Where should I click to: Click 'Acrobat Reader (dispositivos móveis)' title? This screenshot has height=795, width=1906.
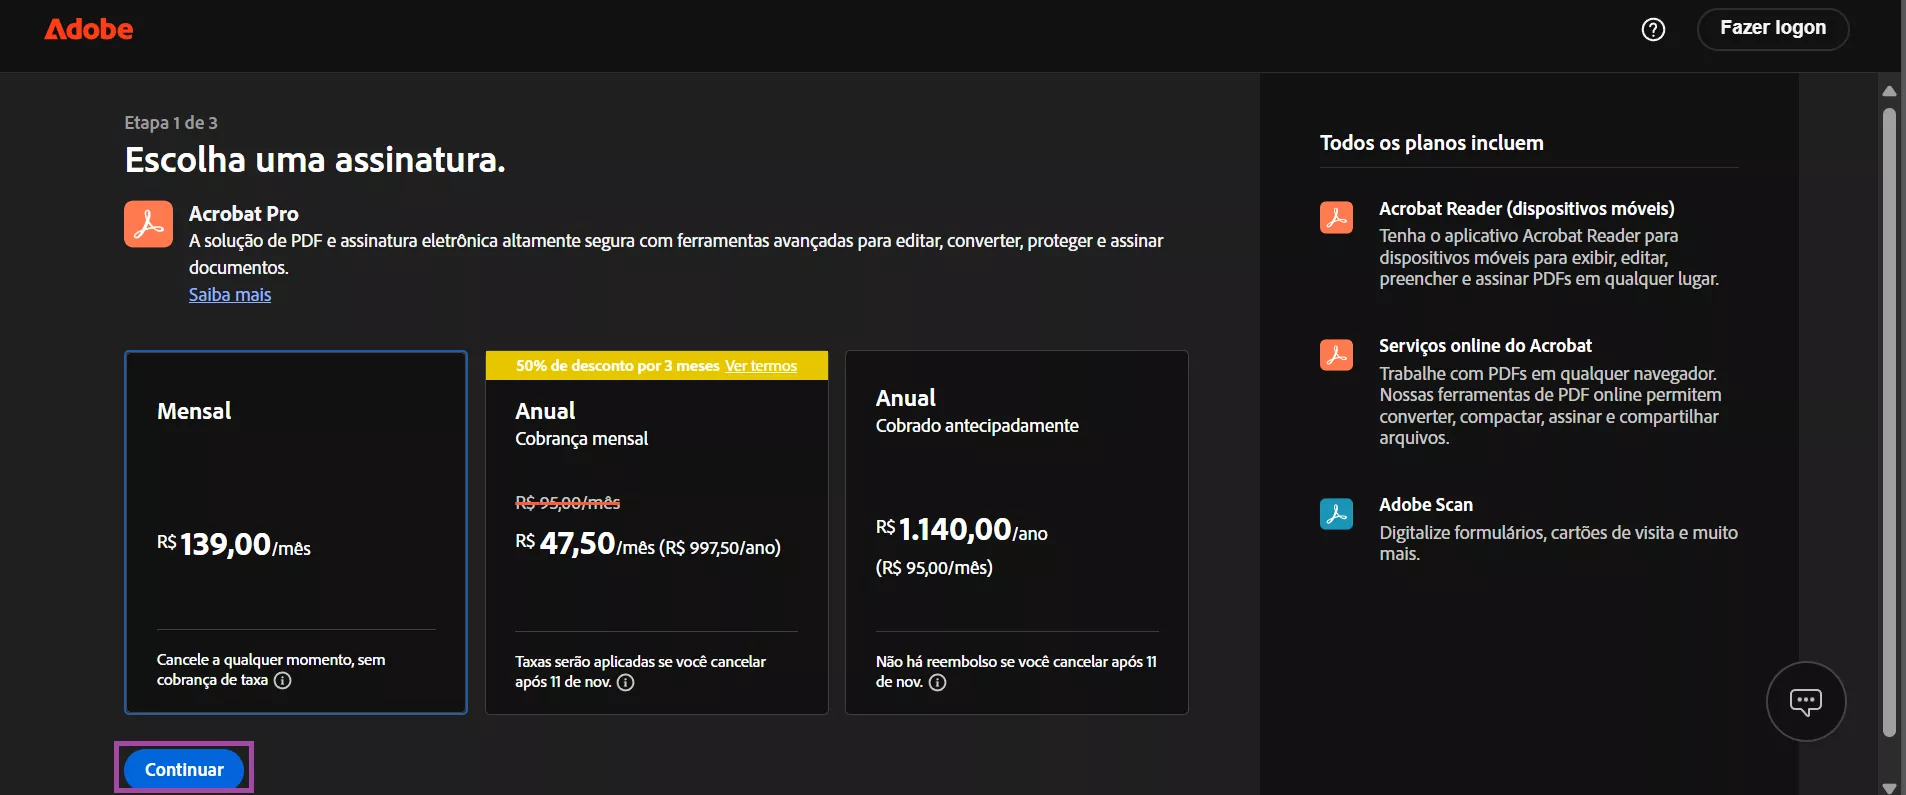pos(1527,209)
